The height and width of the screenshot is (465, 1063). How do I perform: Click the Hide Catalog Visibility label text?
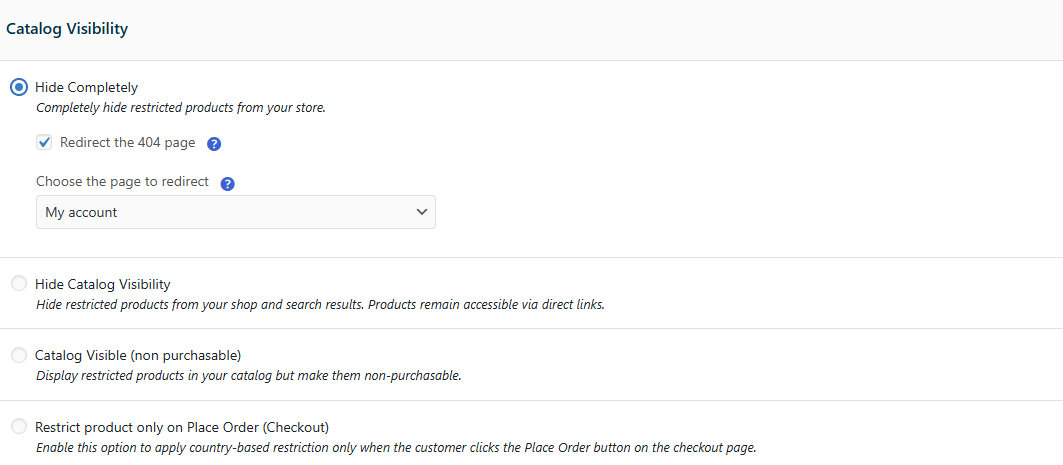coord(102,284)
